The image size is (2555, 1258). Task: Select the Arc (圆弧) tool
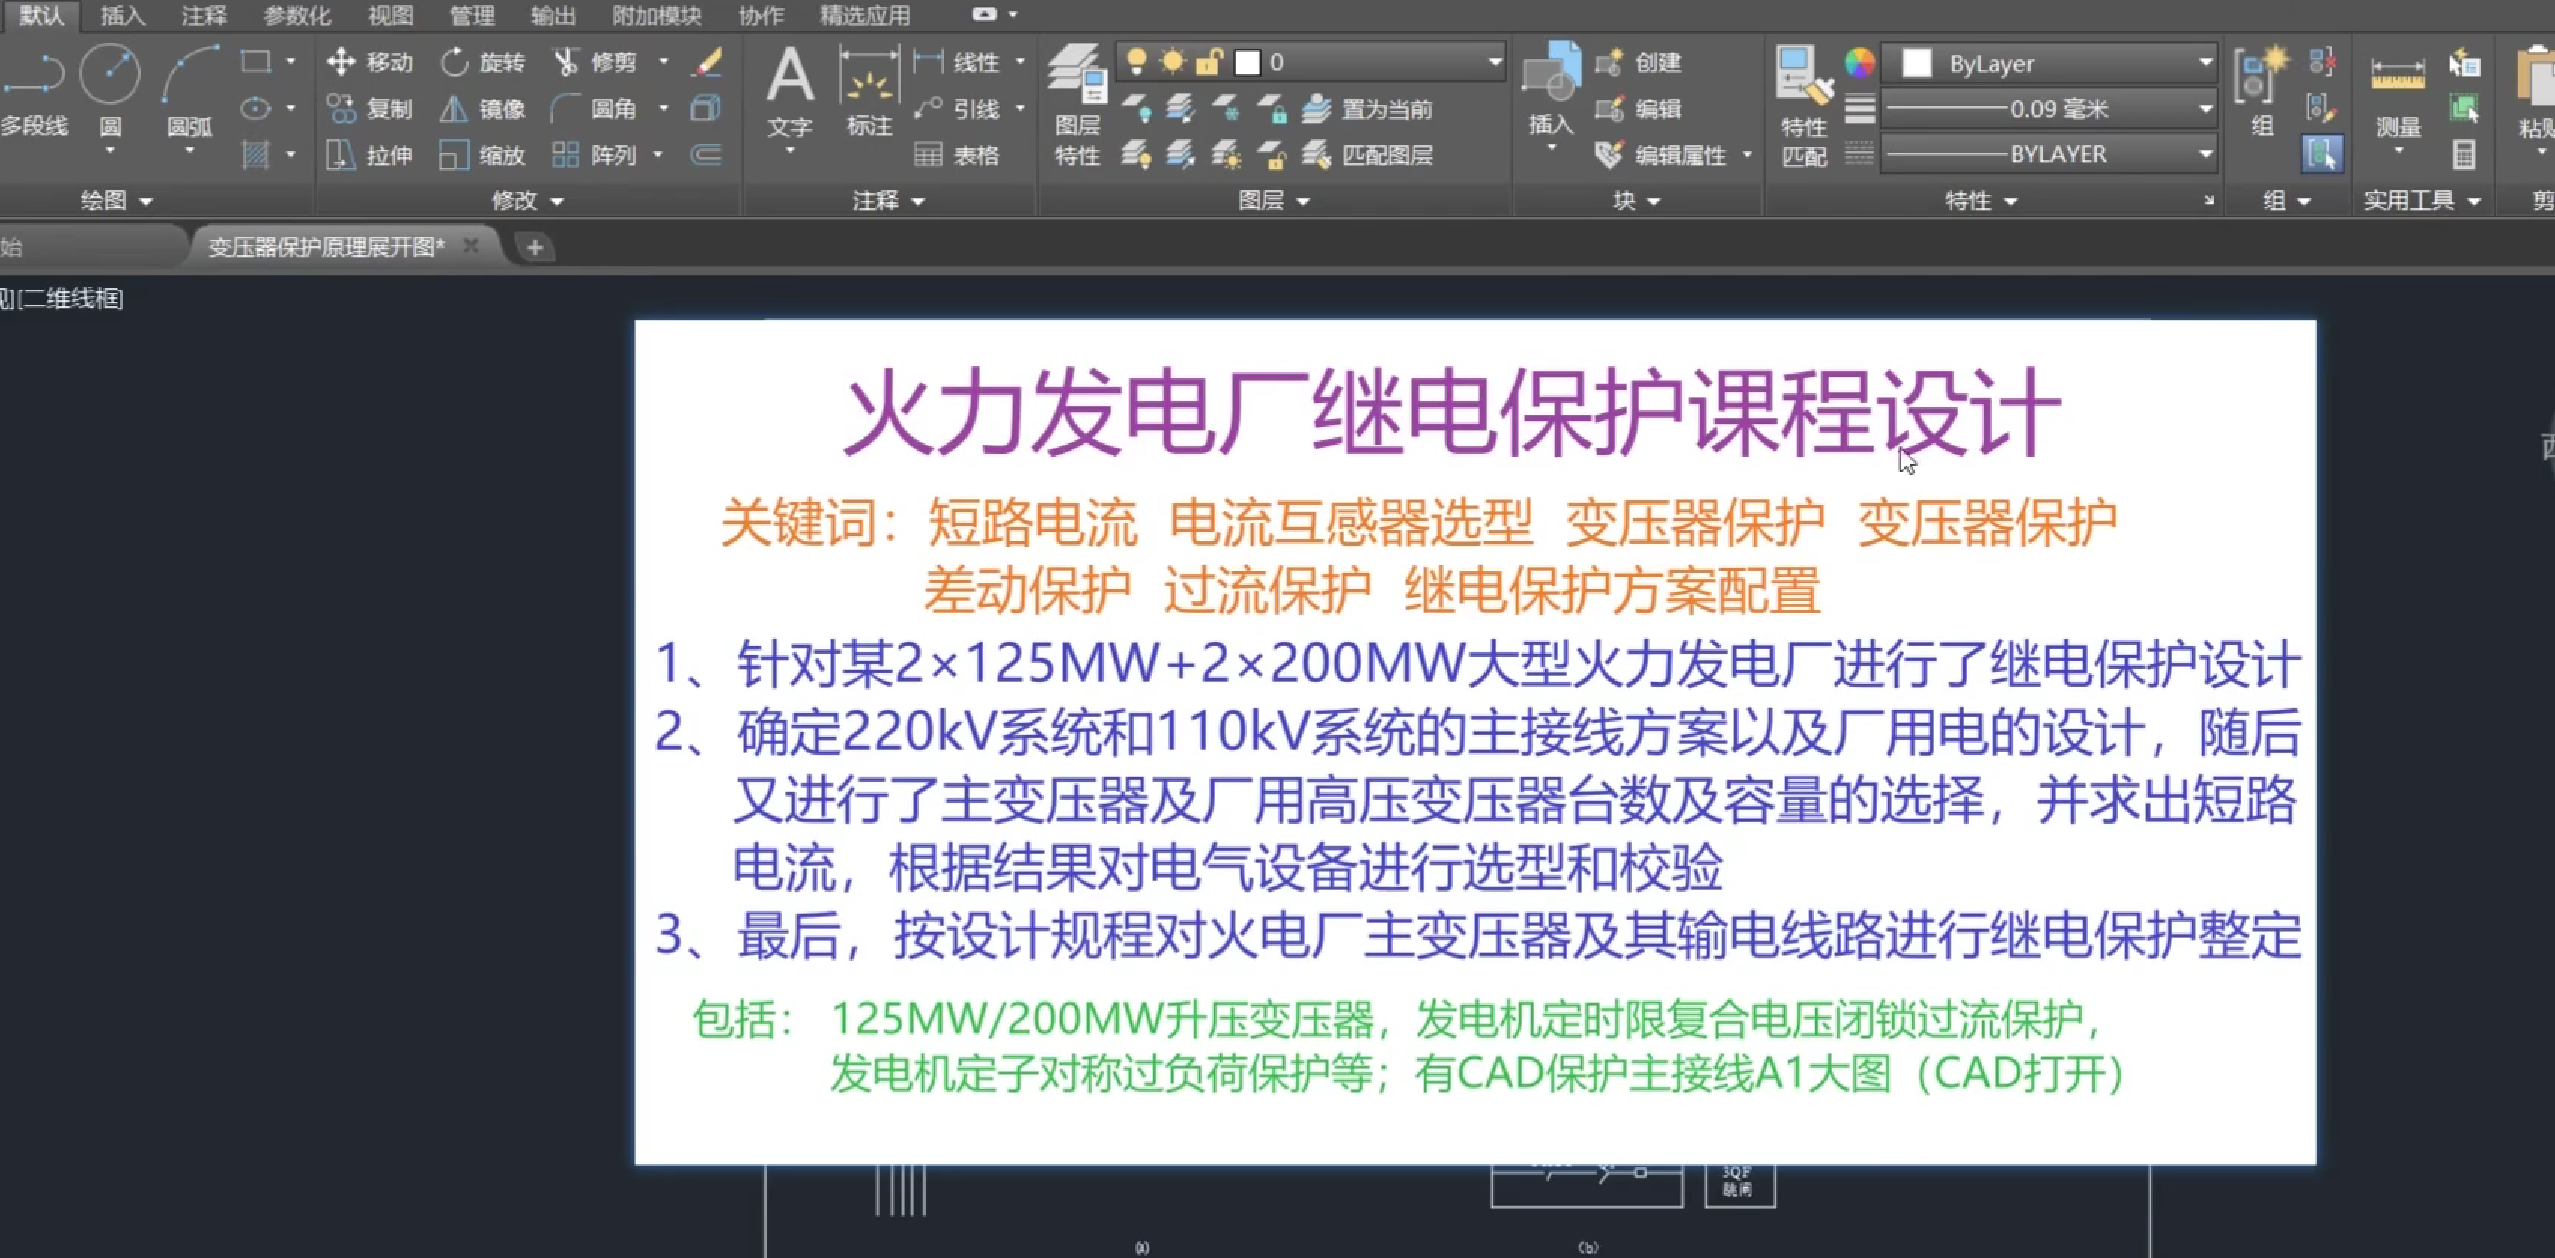point(189,75)
